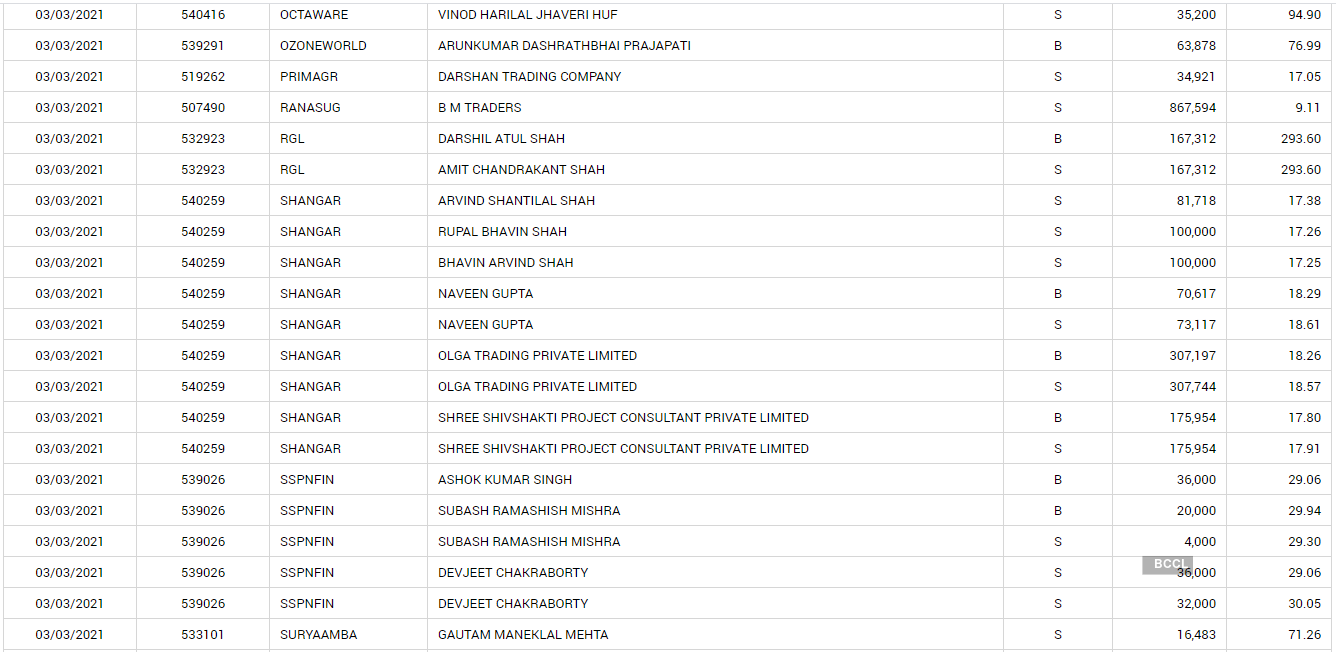The height and width of the screenshot is (652, 1336).
Task: Select AMIT CHANDRAKANT SHAH client name
Action: [x=521, y=170]
